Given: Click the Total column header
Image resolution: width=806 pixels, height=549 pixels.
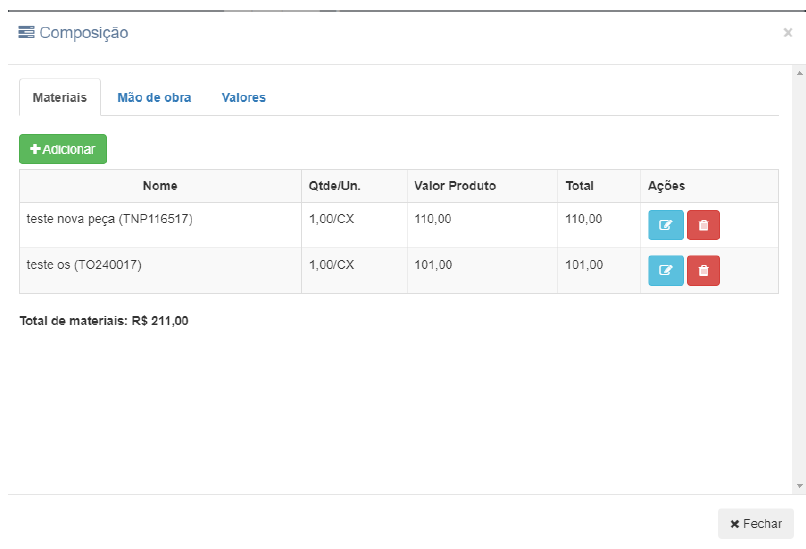Looking at the screenshot, I should [x=579, y=186].
